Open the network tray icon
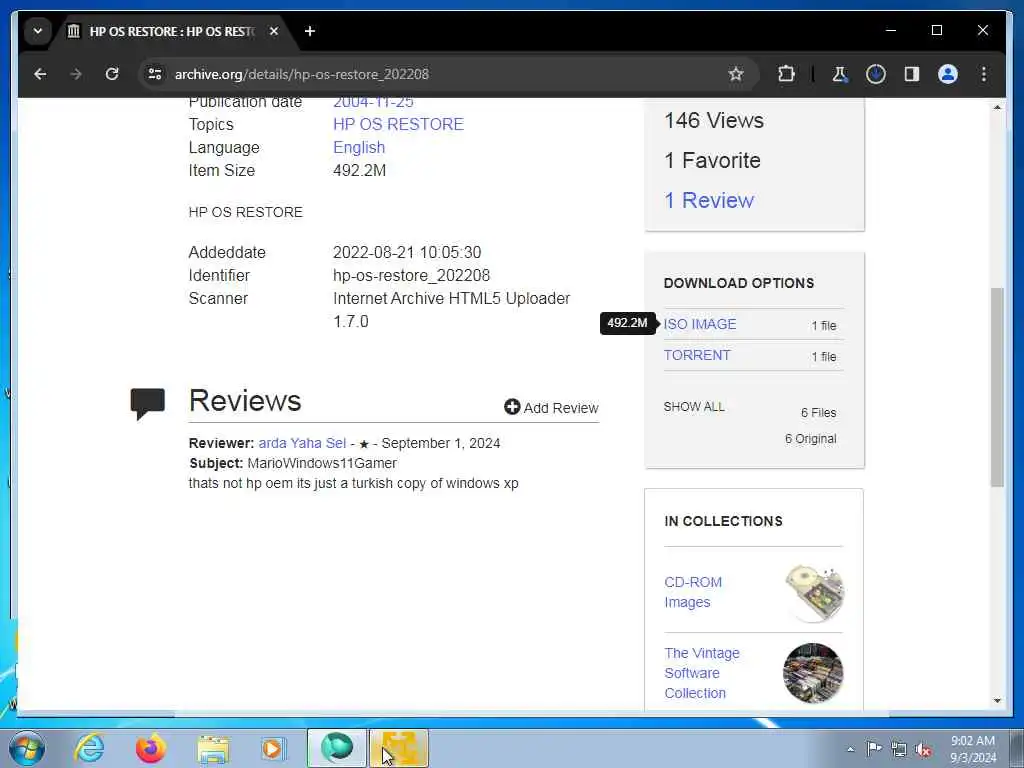Image resolution: width=1024 pixels, height=768 pixels. (899, 749)
